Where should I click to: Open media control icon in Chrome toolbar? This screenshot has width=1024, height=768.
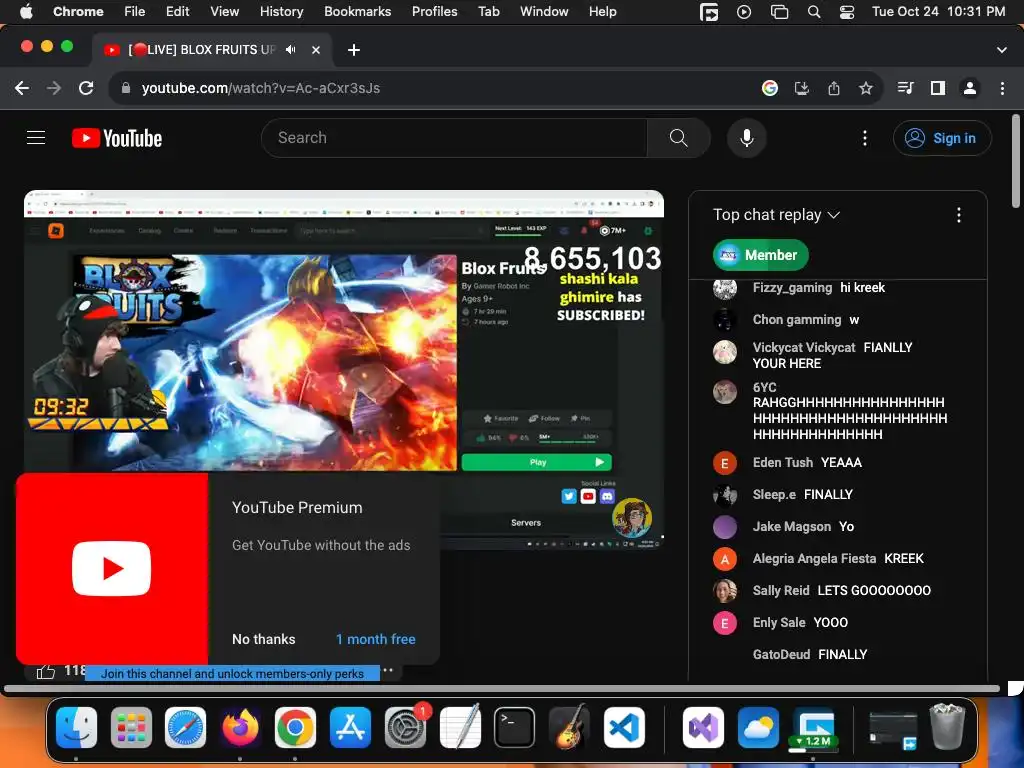(x=905, y=88)
